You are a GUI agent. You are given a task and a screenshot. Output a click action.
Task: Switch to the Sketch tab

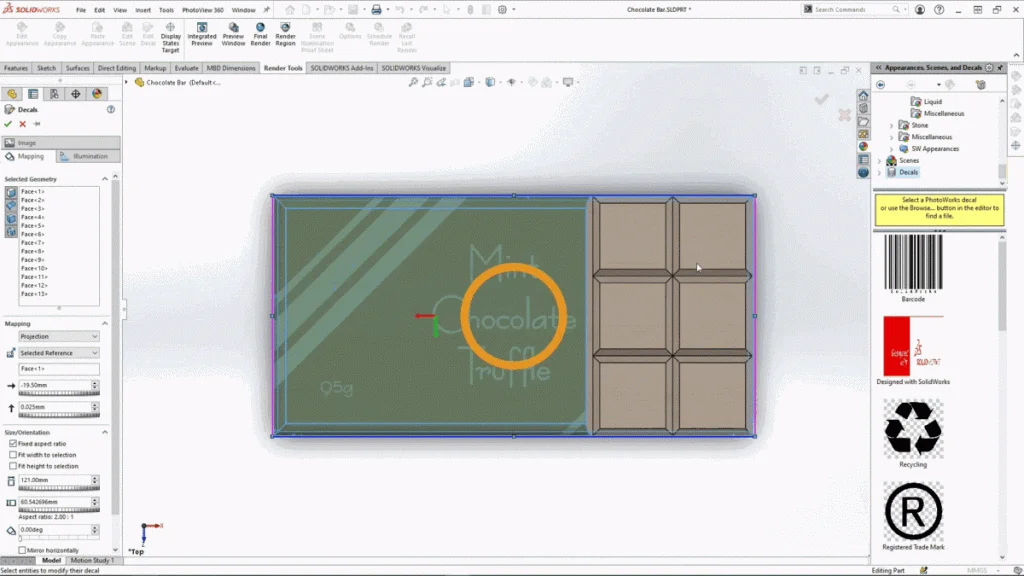[47, 68]
